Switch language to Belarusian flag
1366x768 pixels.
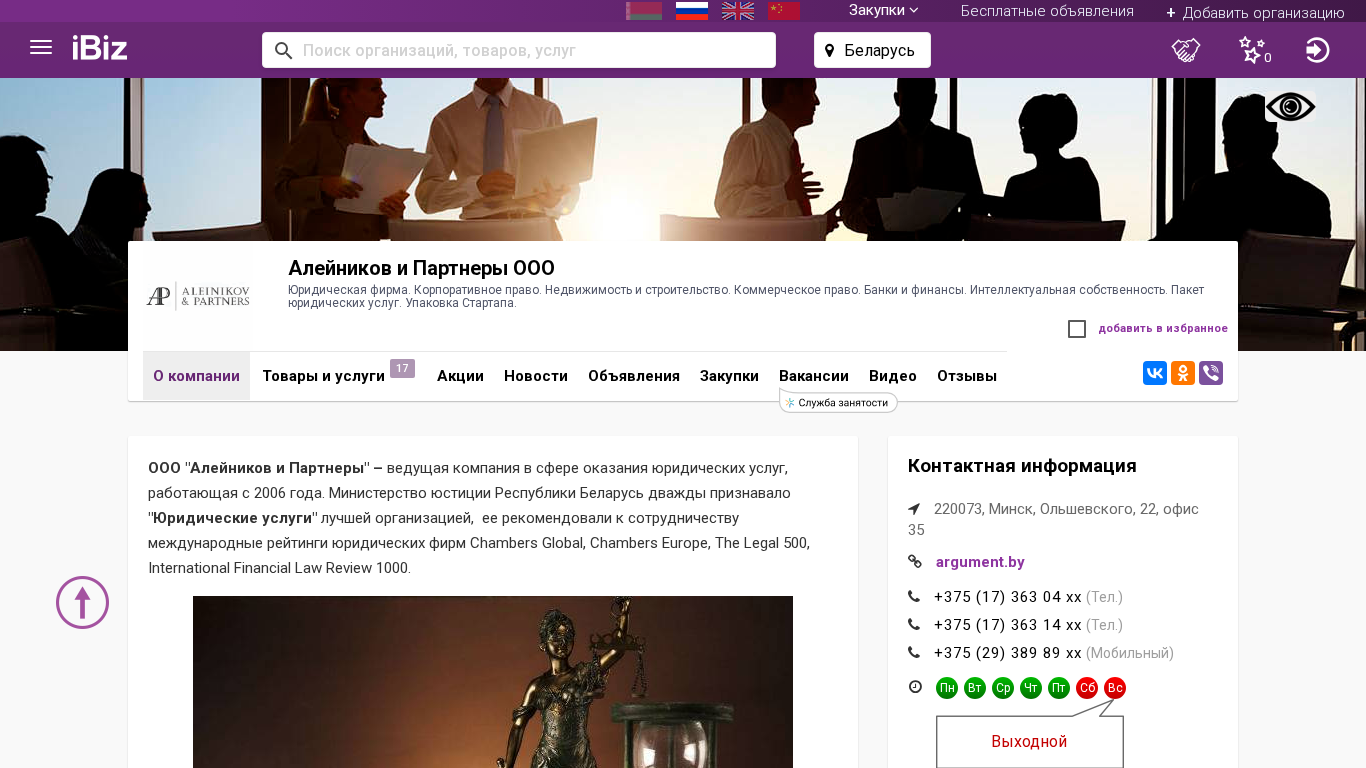tap(644, 11)
